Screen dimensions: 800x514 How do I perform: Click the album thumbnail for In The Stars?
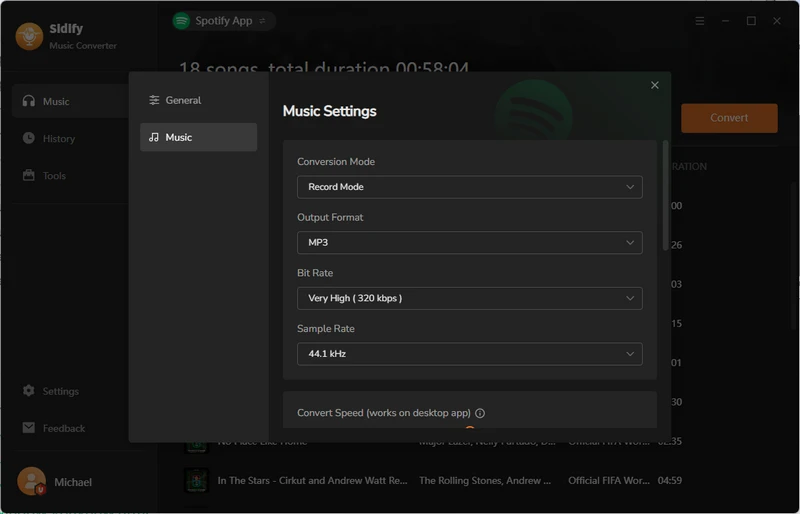(x=196, y=480)
